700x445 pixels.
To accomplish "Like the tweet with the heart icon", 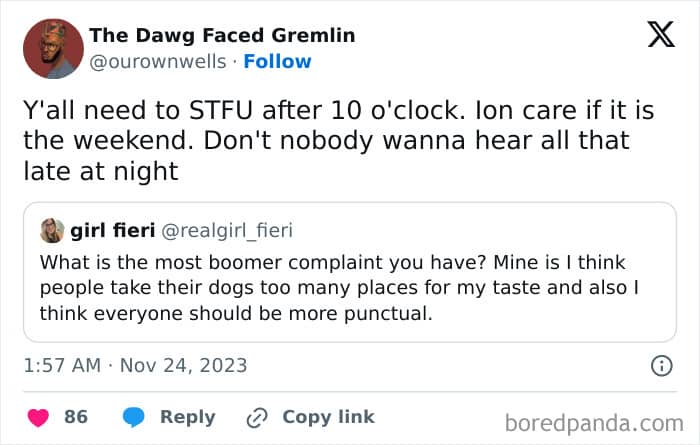I will click(37, 416).
